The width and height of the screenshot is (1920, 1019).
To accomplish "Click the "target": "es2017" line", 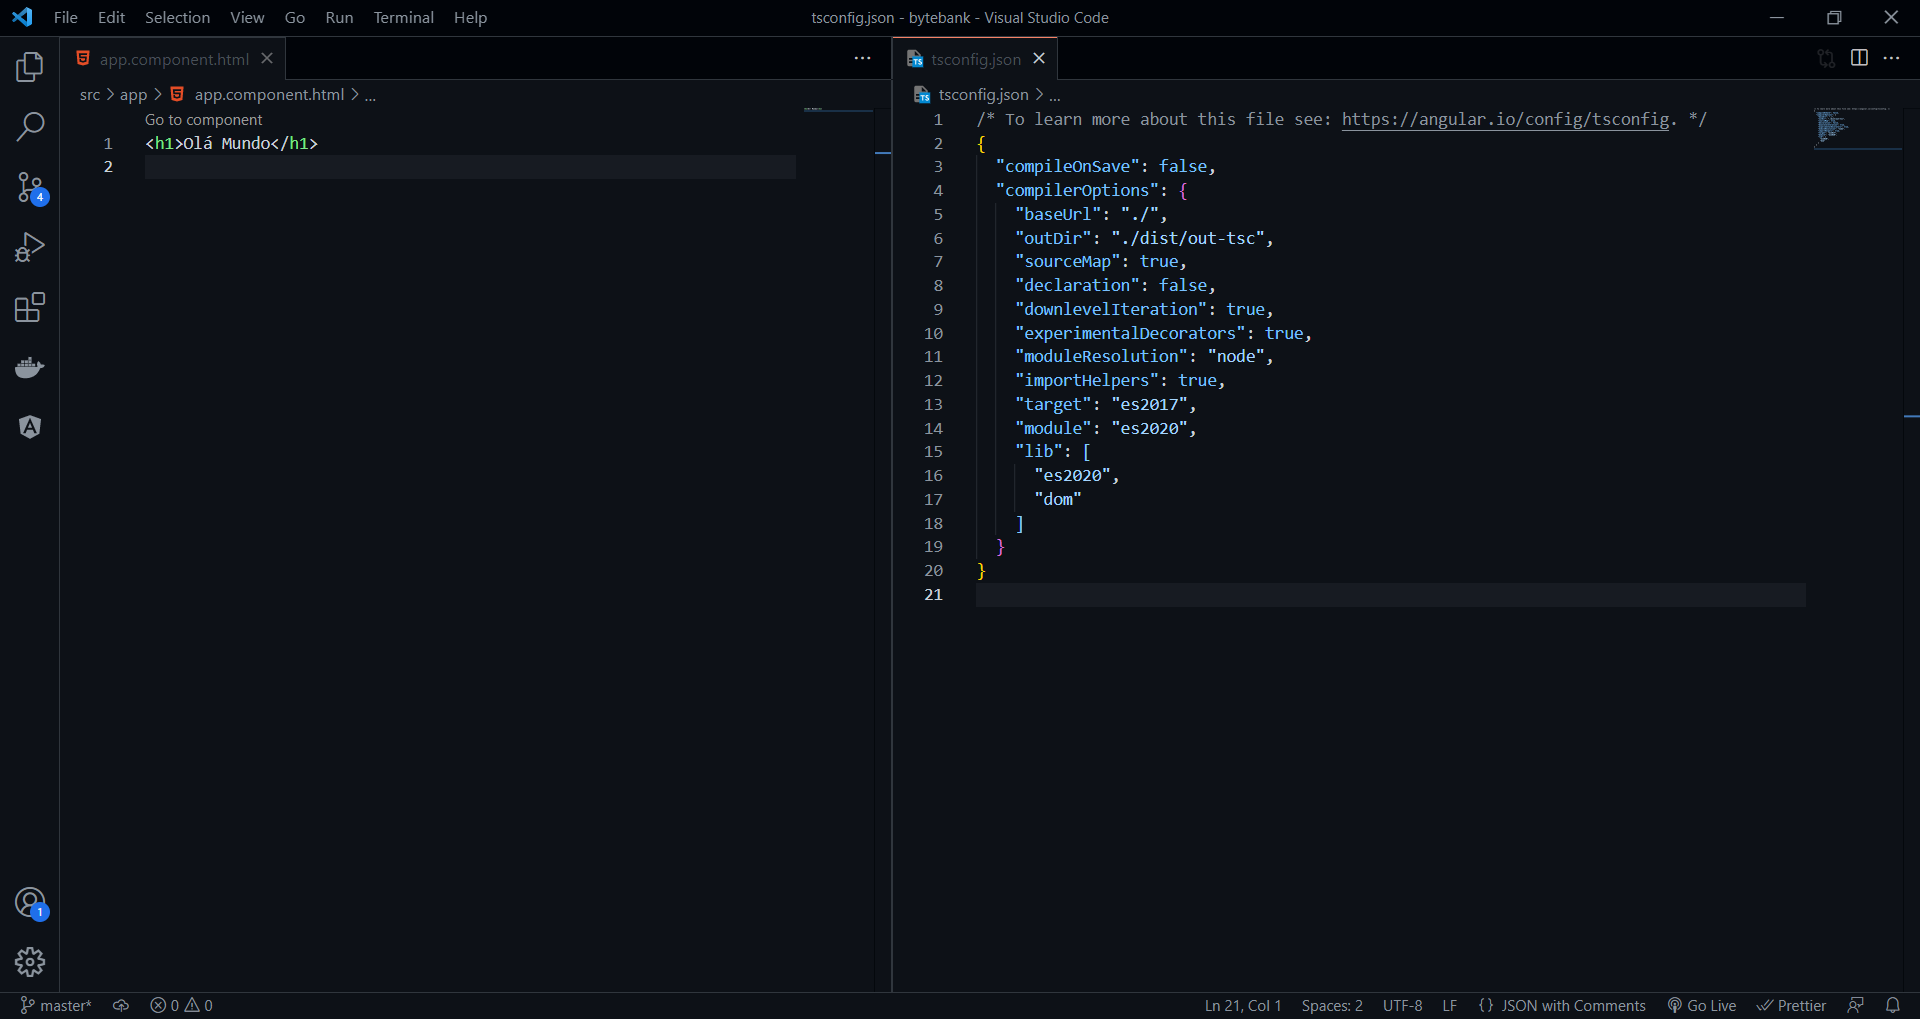I will pos(1105,404).
